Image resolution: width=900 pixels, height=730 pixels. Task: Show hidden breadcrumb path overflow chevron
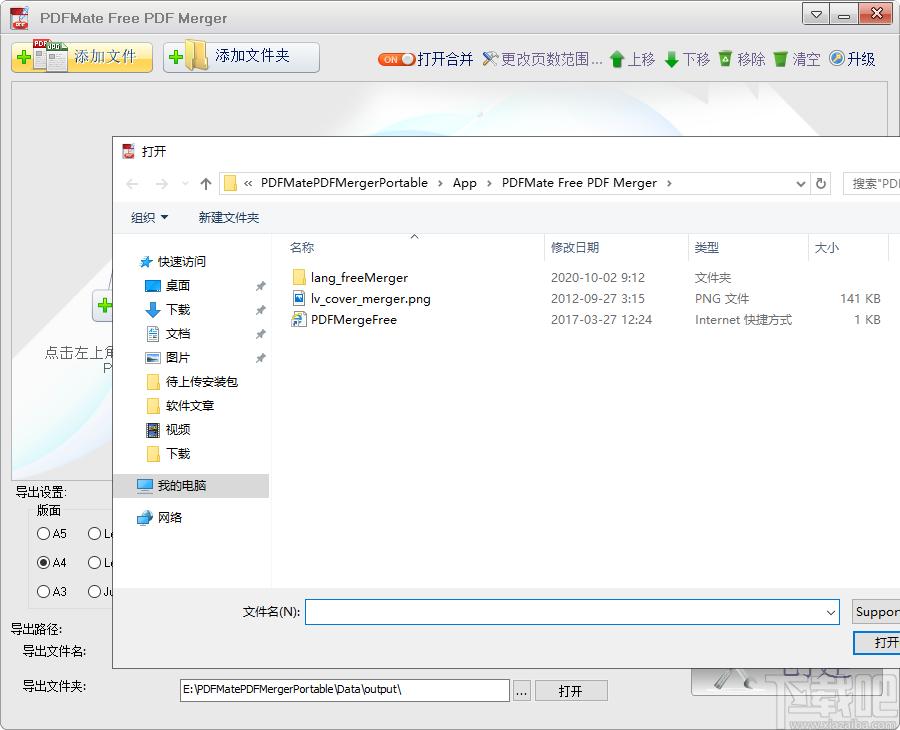coord(248,183)
